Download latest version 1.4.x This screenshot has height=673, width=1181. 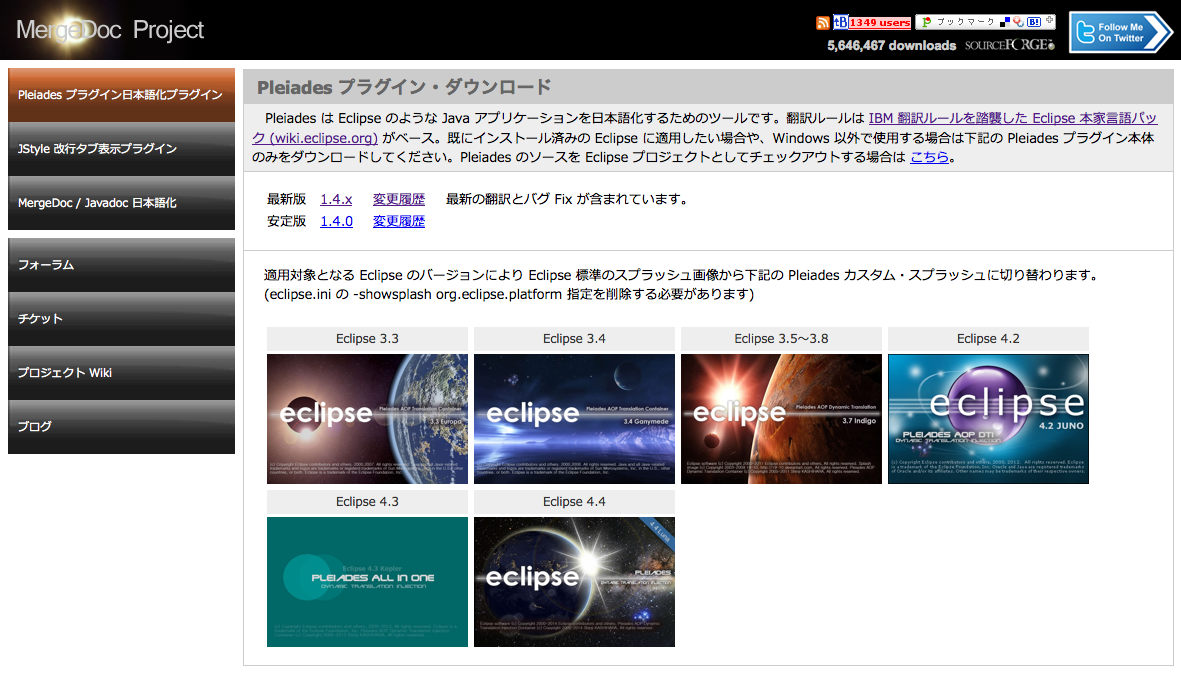336,199
